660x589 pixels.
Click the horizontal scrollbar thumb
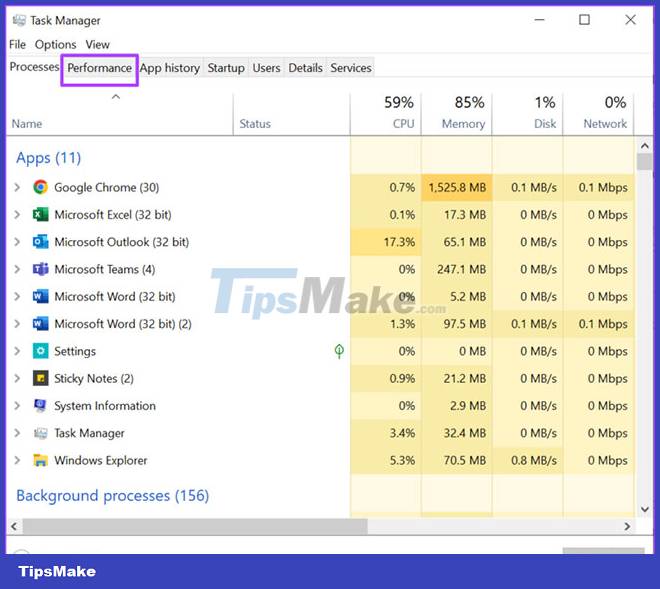195,526
